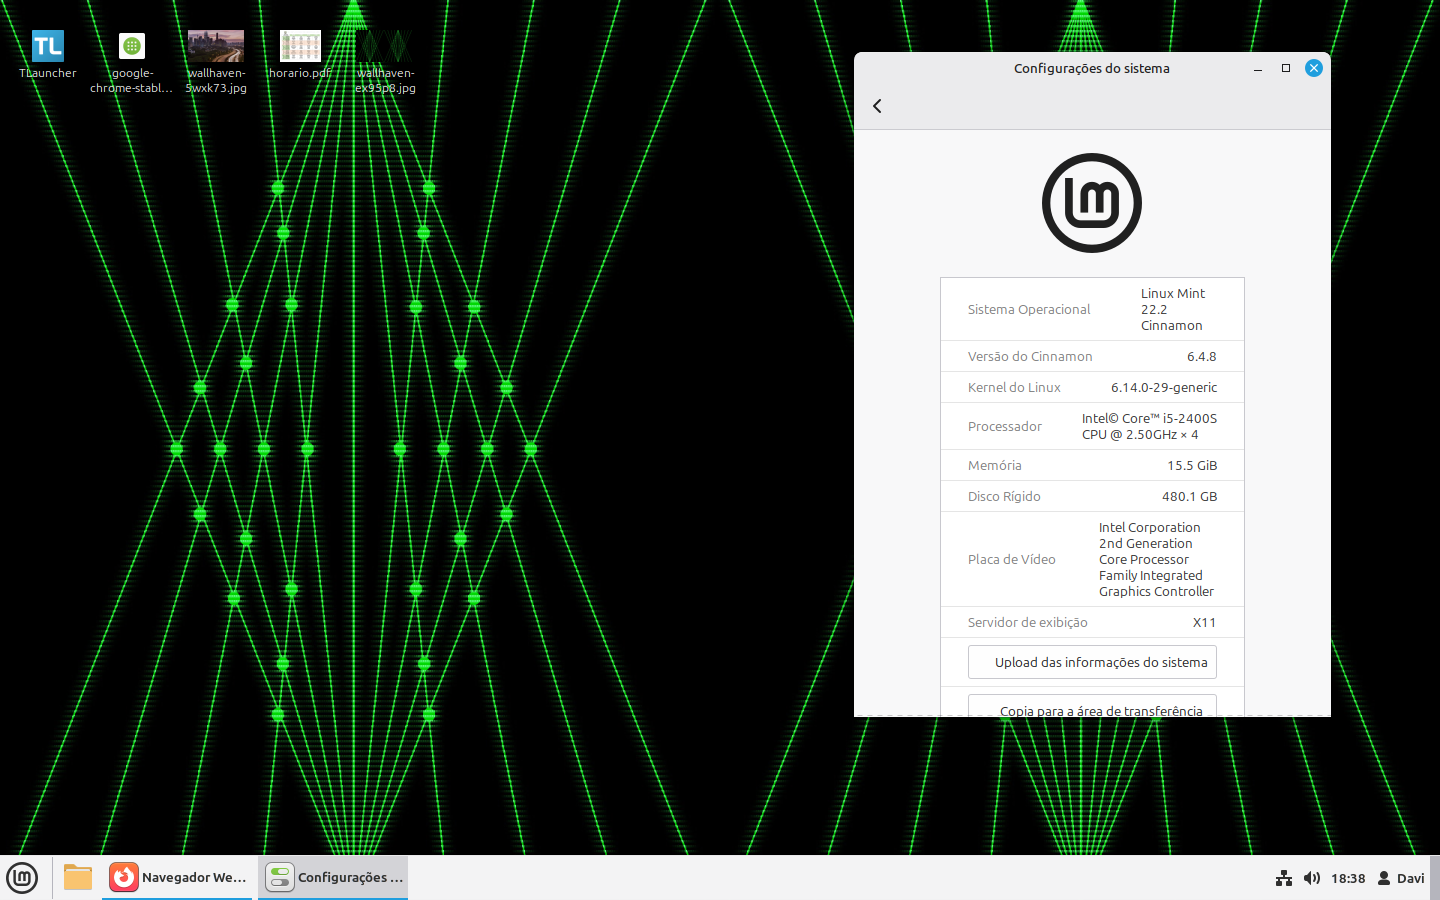Open the Davi user menu
1440x900 pixels.
coord(1401,878)
